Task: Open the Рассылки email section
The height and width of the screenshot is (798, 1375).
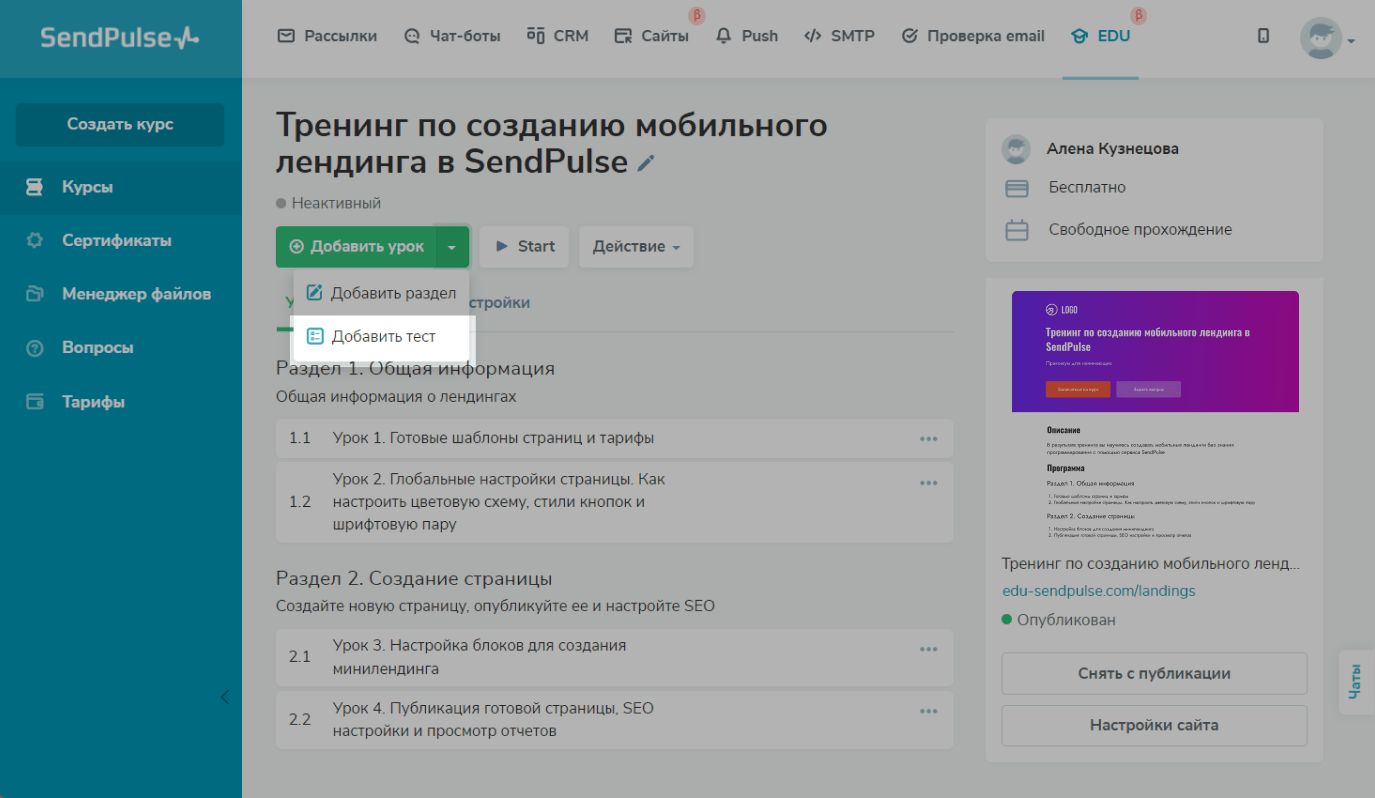Action: pos(327,36)
